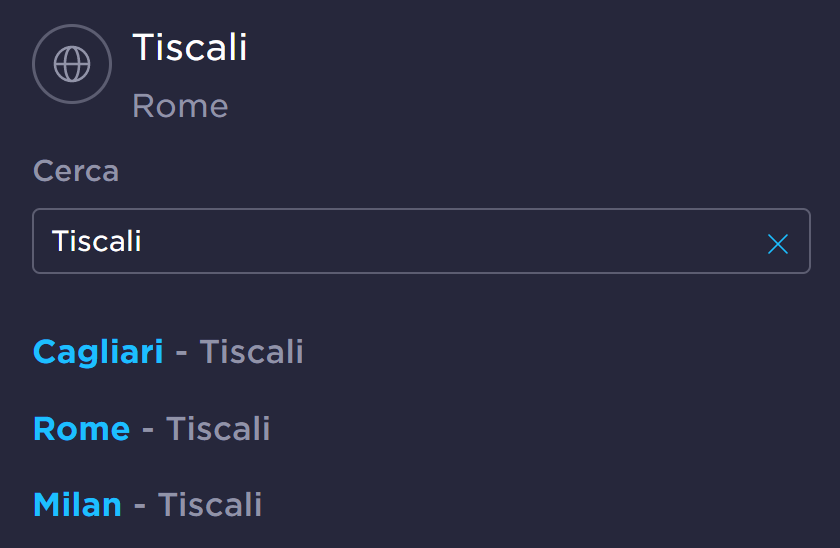Click the dash separator in the Milan row

coord(140,506)
